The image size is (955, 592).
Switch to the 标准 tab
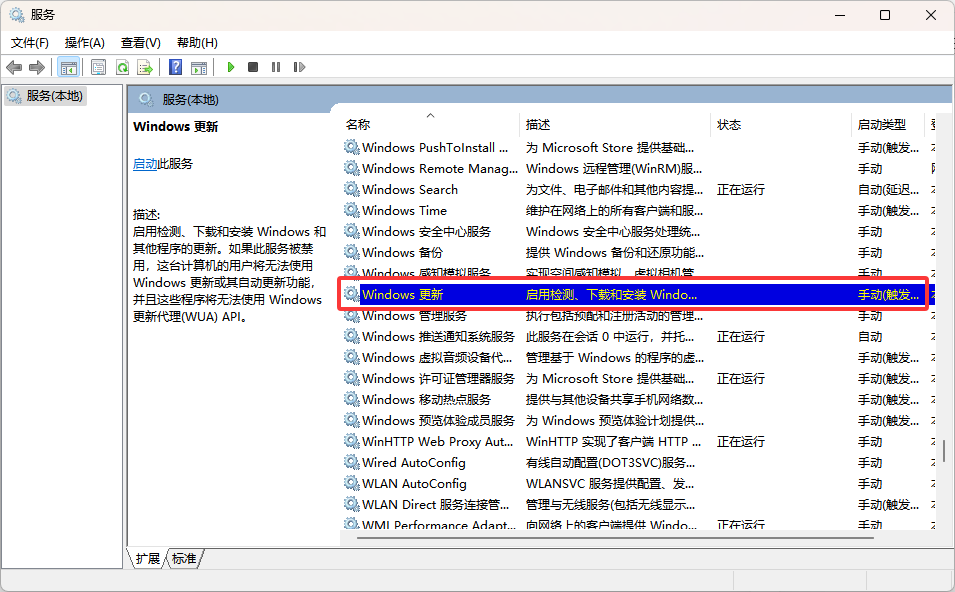pyautogui.click(x=183, y=559)
